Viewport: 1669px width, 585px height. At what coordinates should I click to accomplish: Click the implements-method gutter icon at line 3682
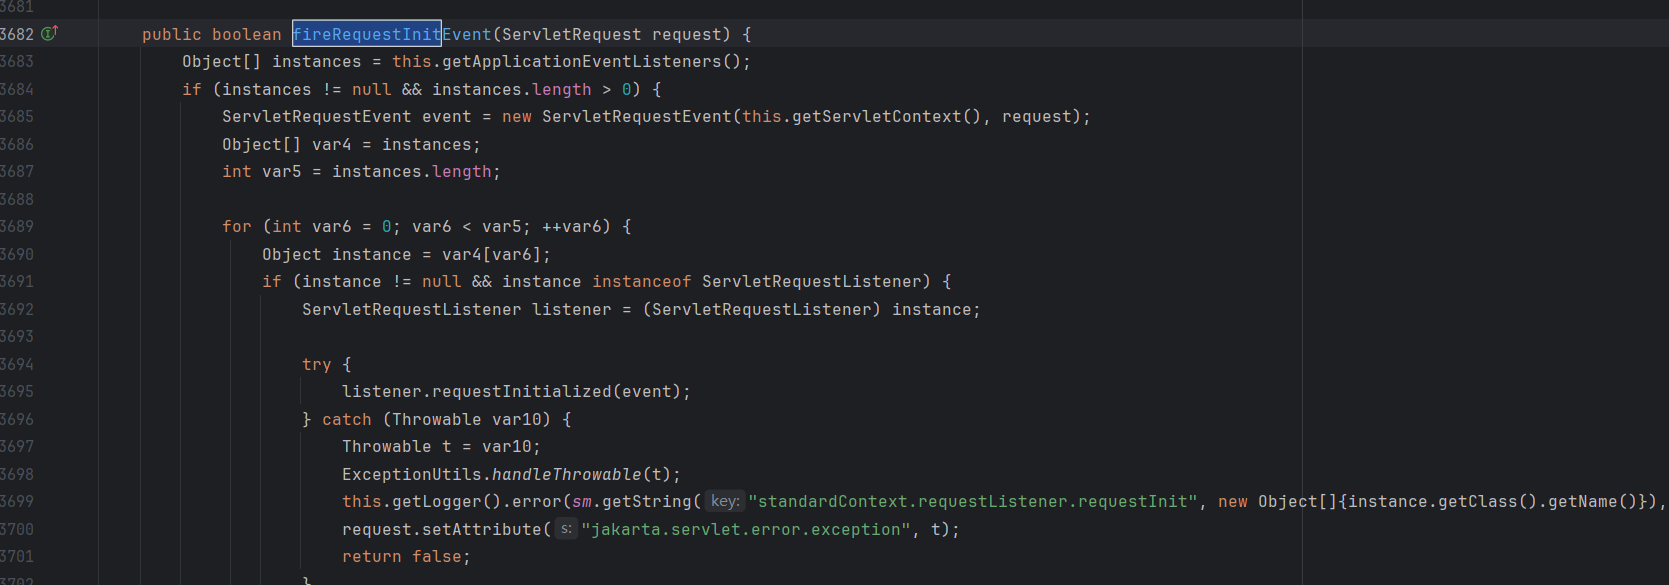tap(49, 33)
